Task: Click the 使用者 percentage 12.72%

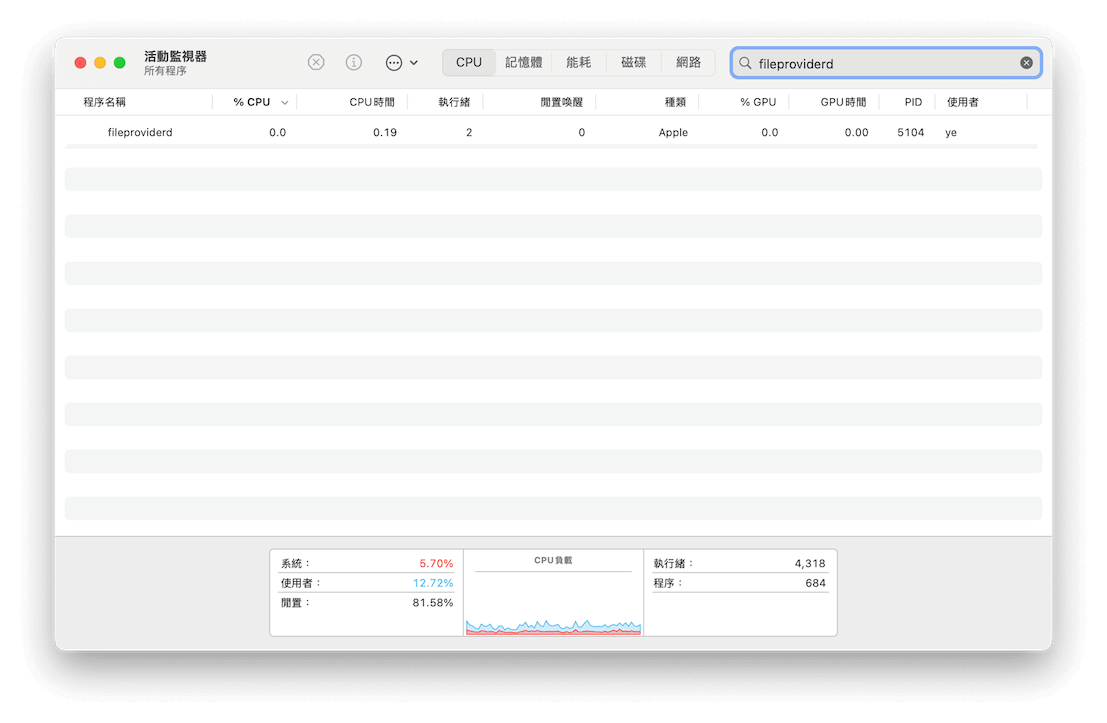Action: (x=433, y=583)
